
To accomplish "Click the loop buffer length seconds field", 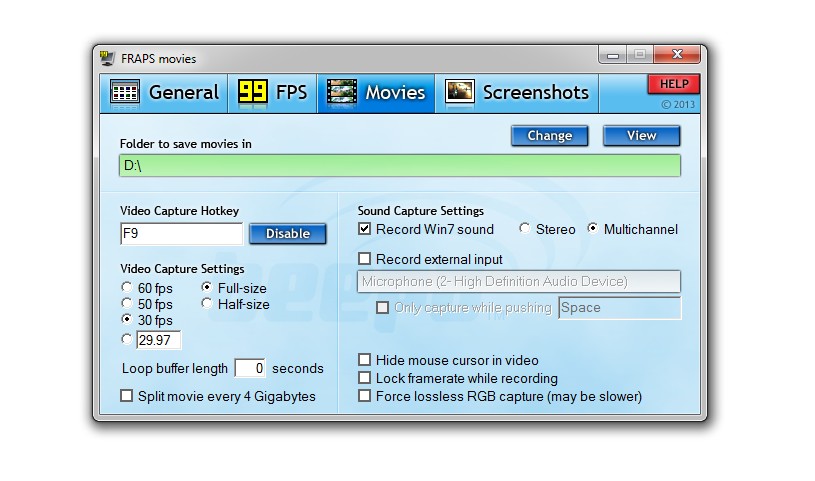I will (x=250, y=368).
